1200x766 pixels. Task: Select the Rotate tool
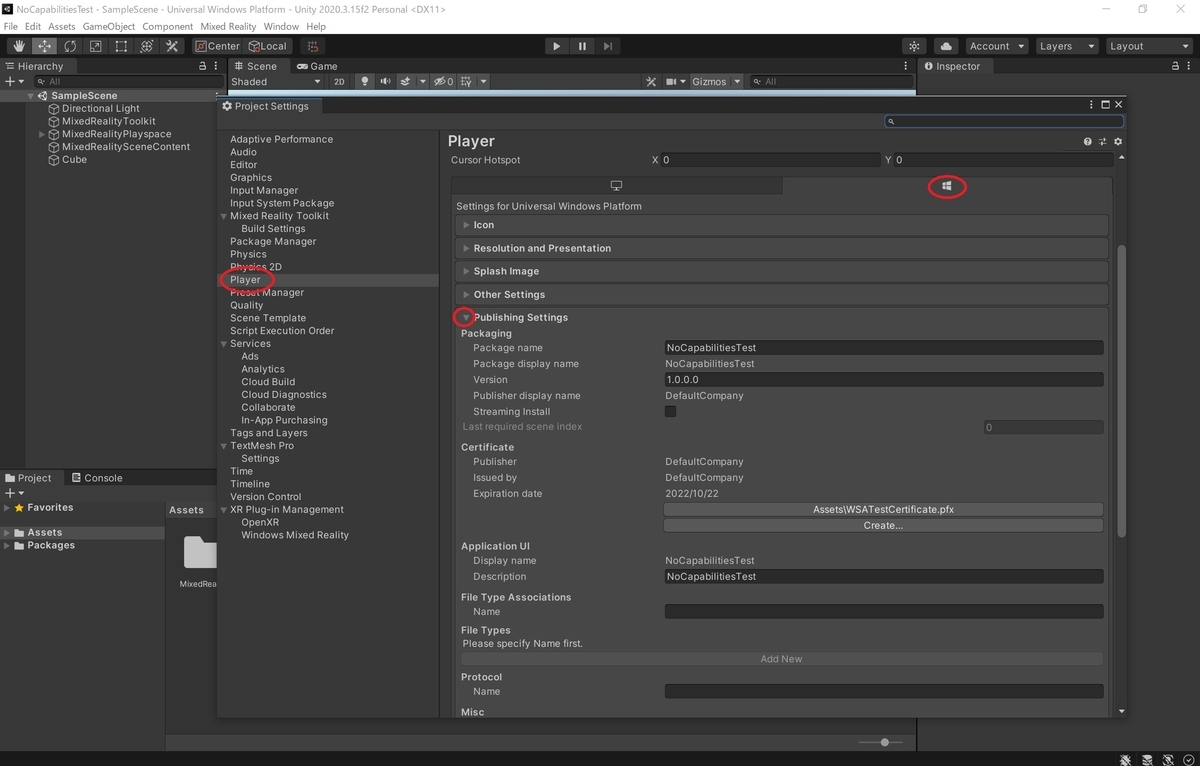point(70,46)
